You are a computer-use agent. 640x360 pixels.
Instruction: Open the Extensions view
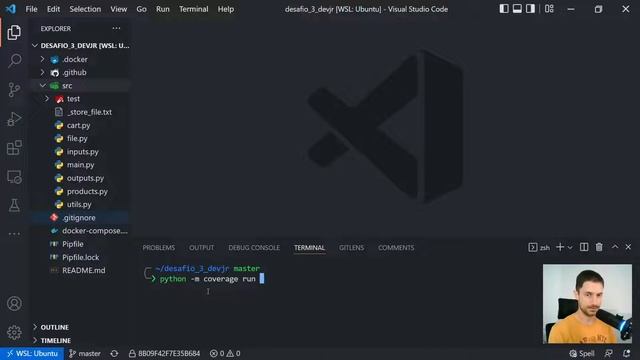point(14,147)
